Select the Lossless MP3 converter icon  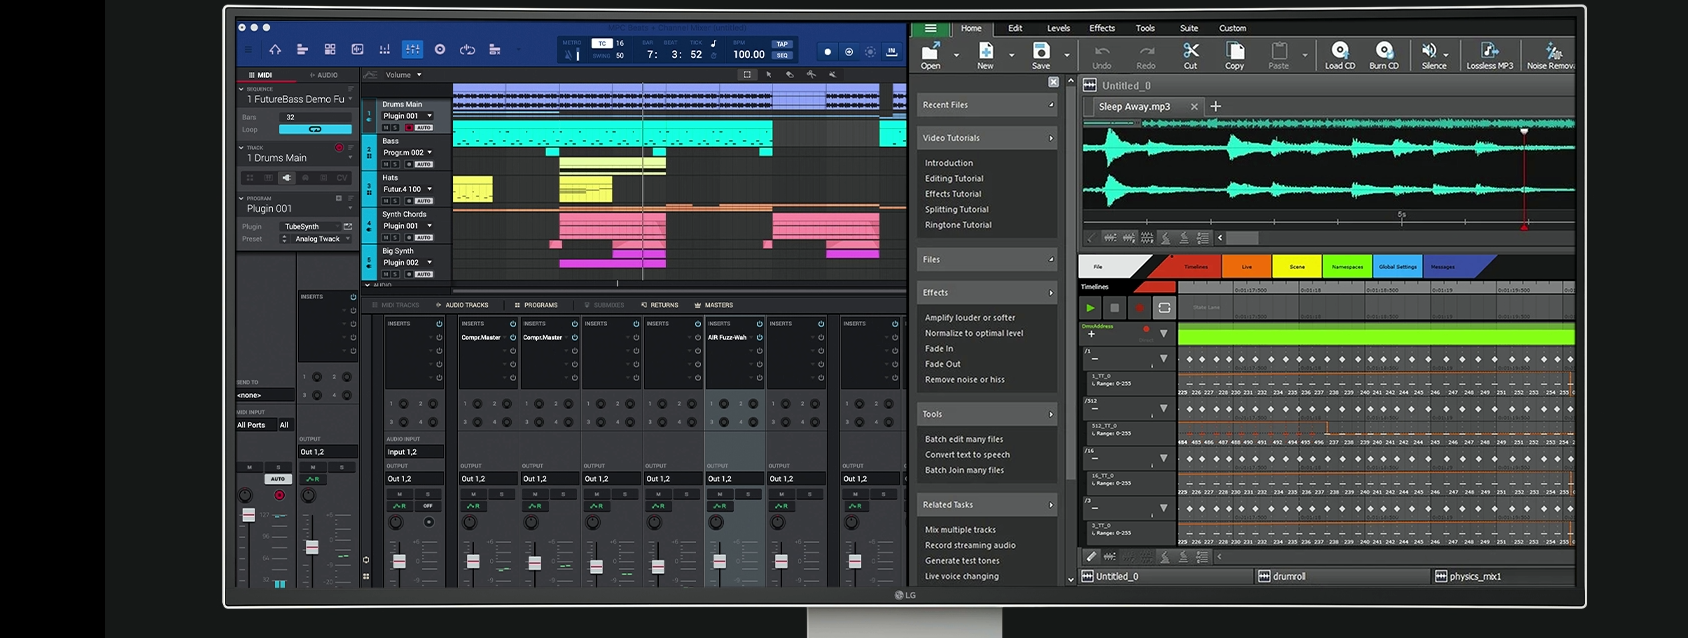pos(1489,51)
